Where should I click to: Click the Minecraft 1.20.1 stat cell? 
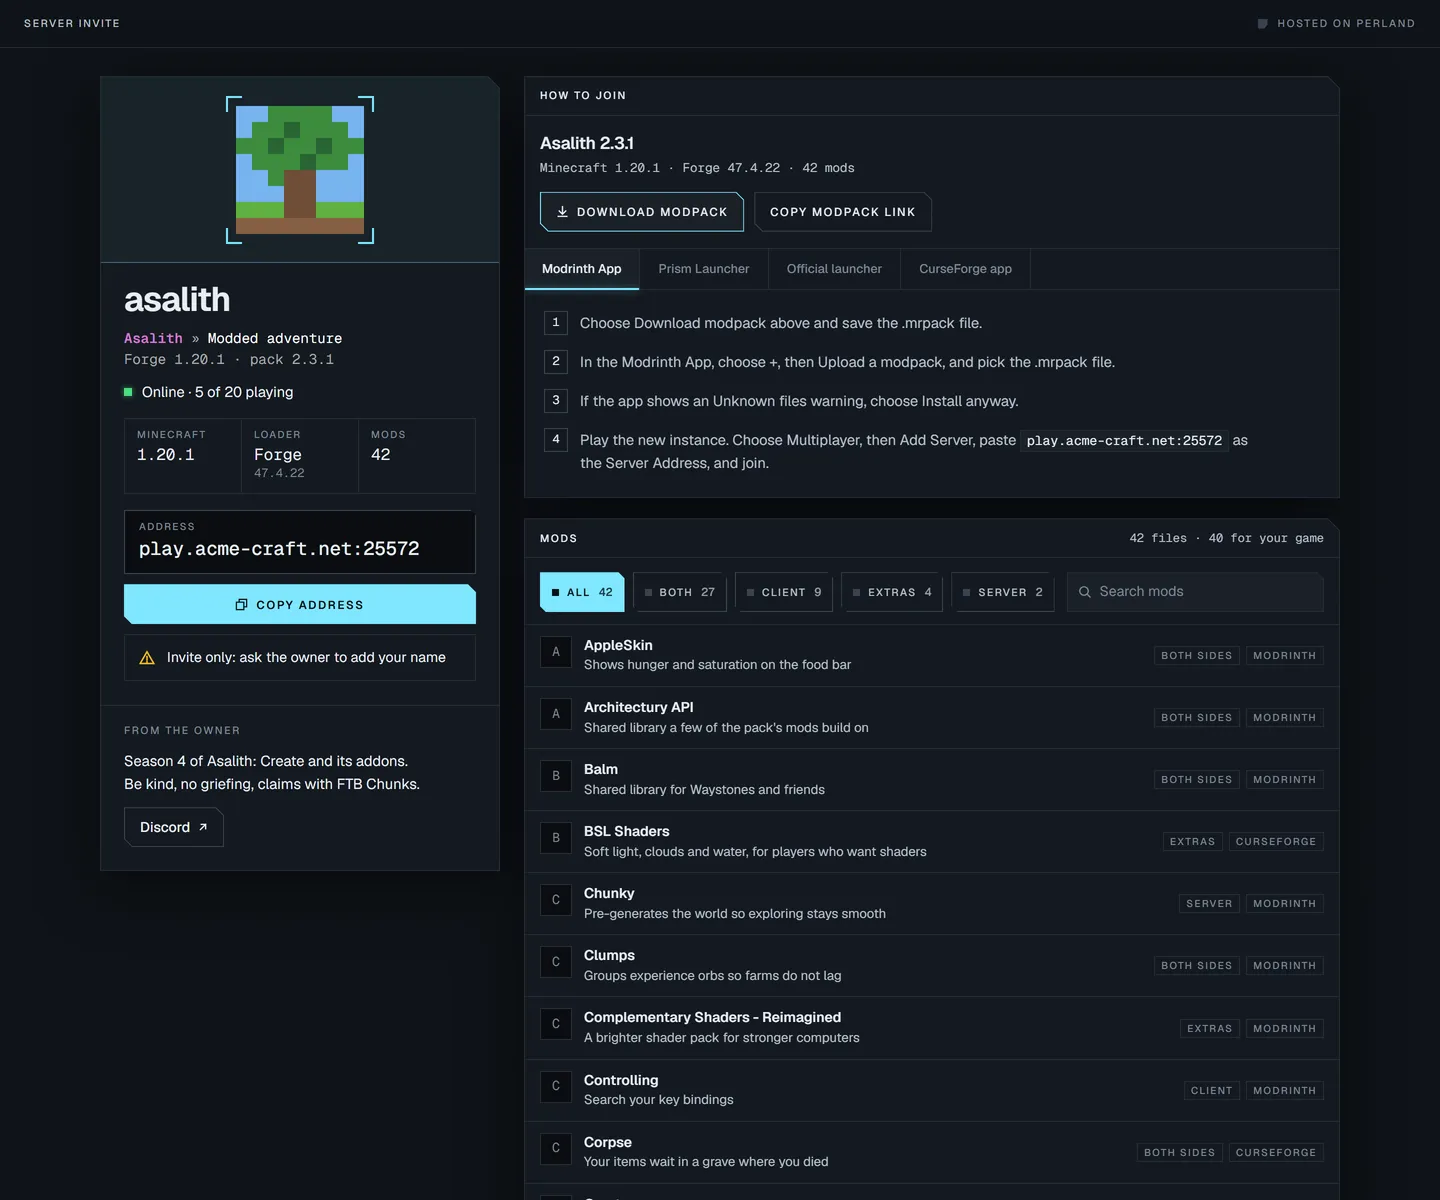tap(183, 456)
